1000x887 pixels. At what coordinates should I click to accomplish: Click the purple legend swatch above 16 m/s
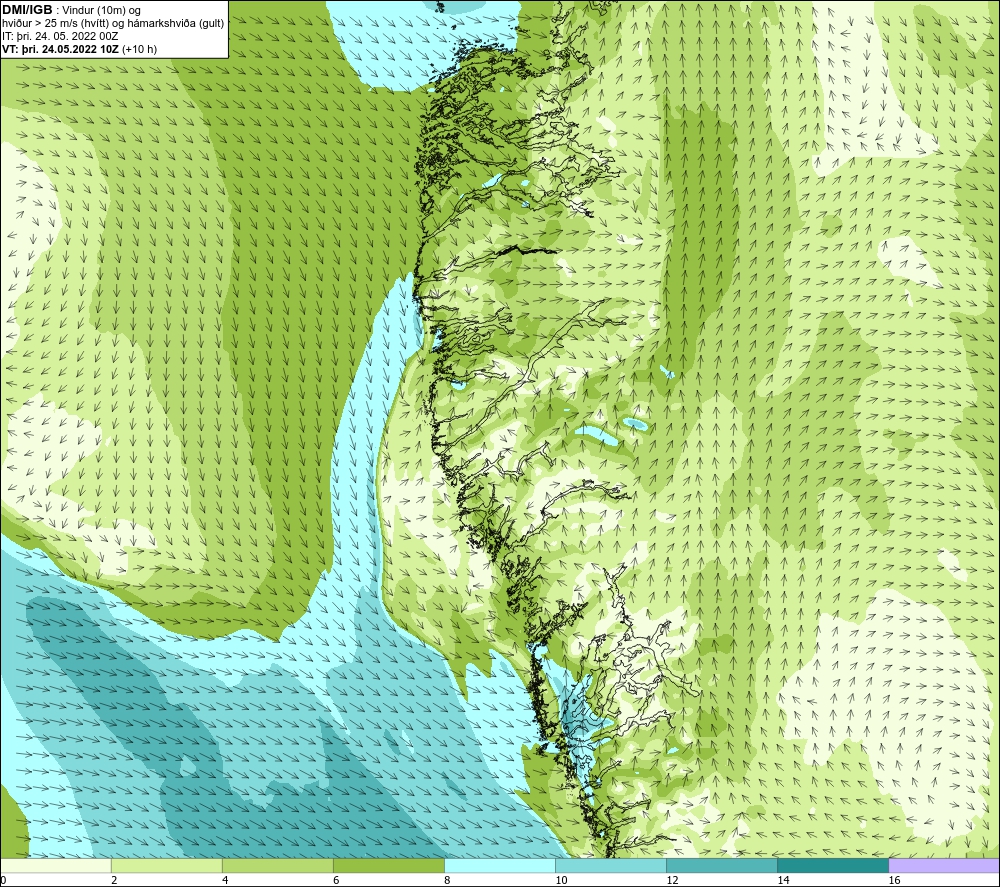pyautogui.click(x=944, y=866)
